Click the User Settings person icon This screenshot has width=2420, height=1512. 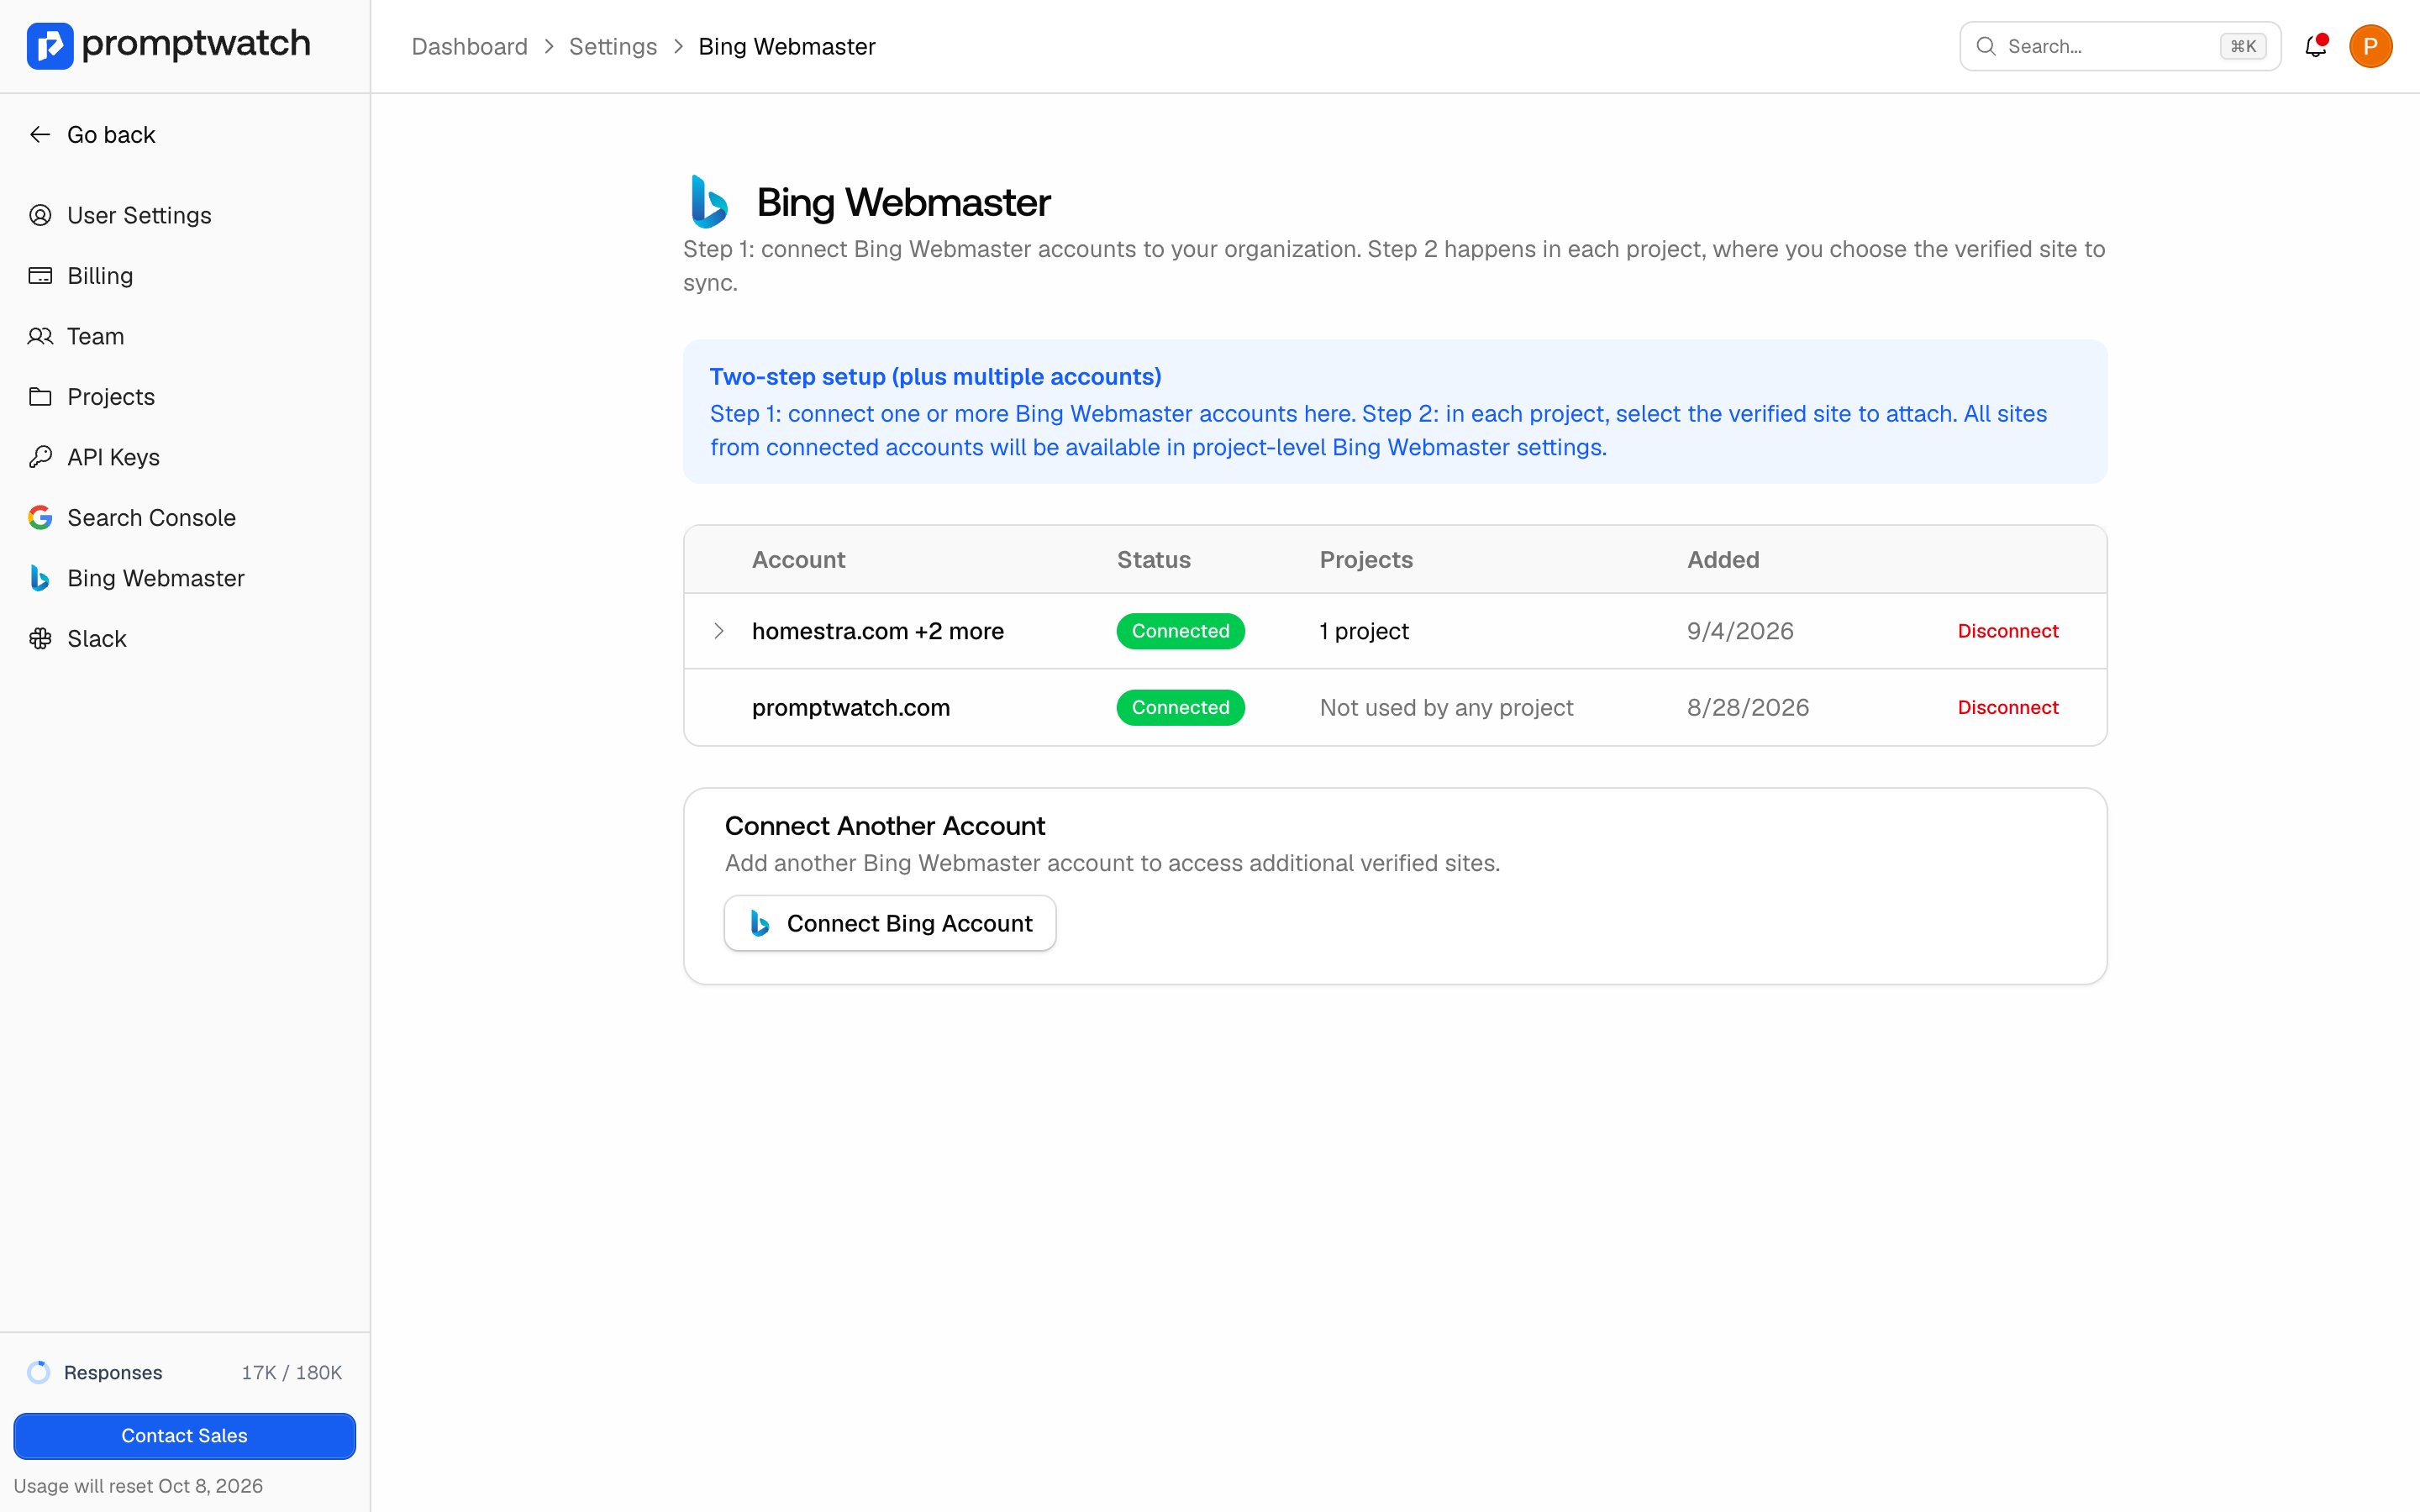click(x=40, y=215)
